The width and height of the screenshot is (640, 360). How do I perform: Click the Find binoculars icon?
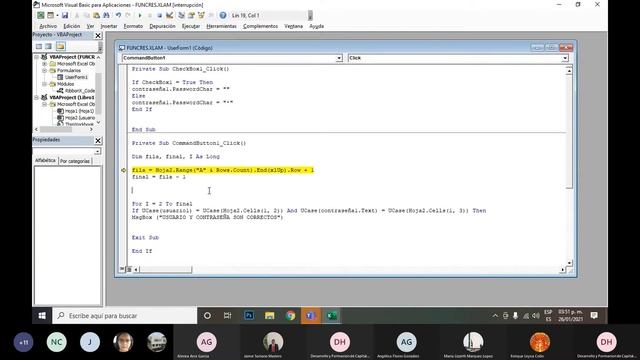pyautogui.click(x=106, y=16)
